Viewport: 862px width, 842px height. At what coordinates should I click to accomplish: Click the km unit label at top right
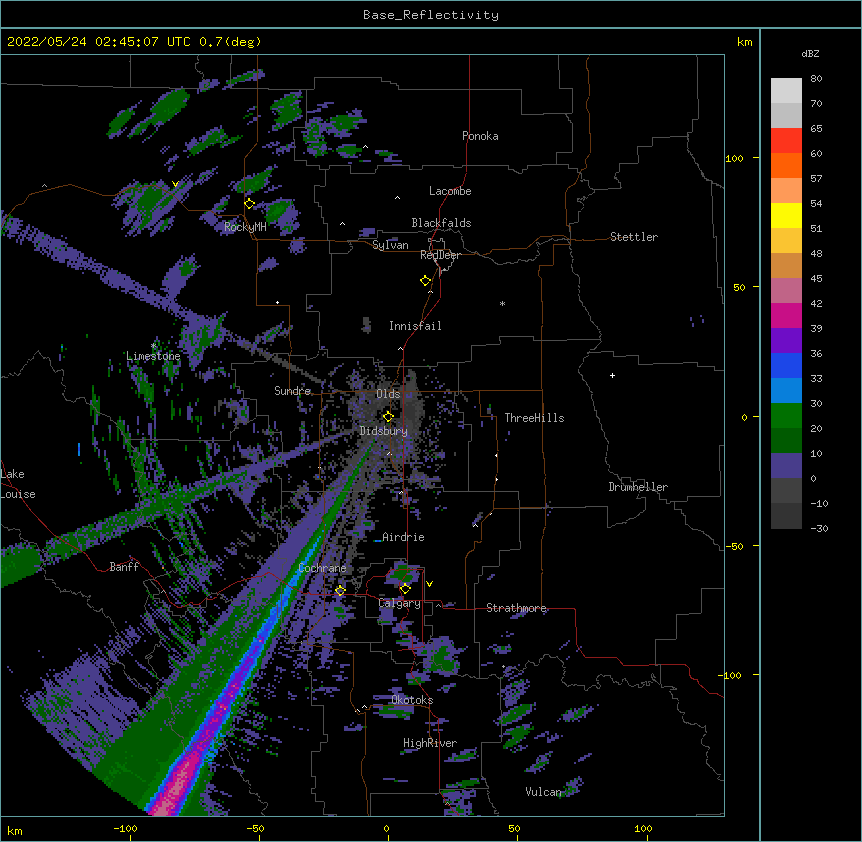tap(745, 42)
